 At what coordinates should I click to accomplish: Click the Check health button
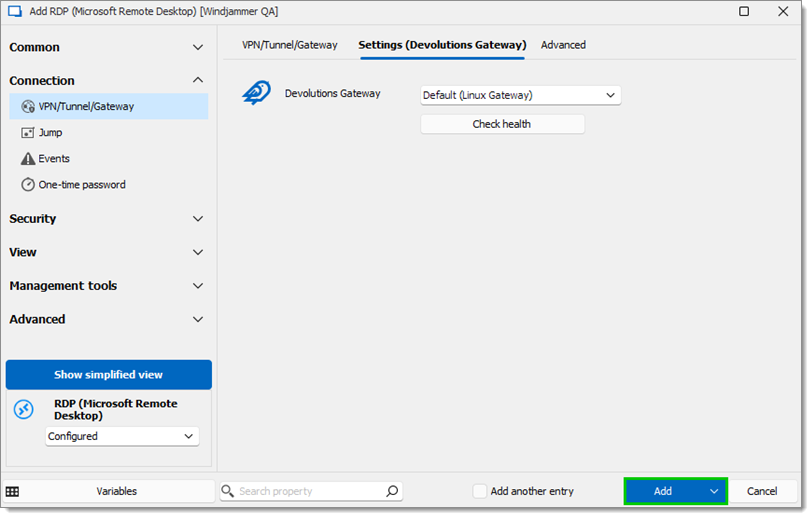(502, 124)
